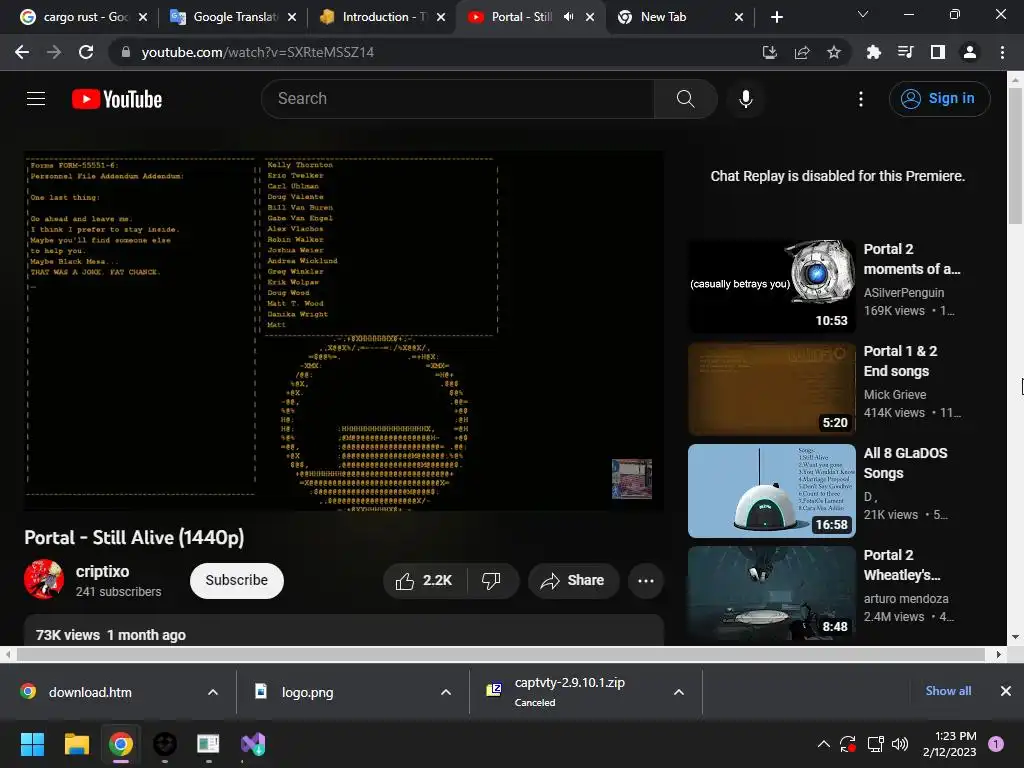Open criptixo channel avatar
This screenshot has height=768, width=1024.
44,579
